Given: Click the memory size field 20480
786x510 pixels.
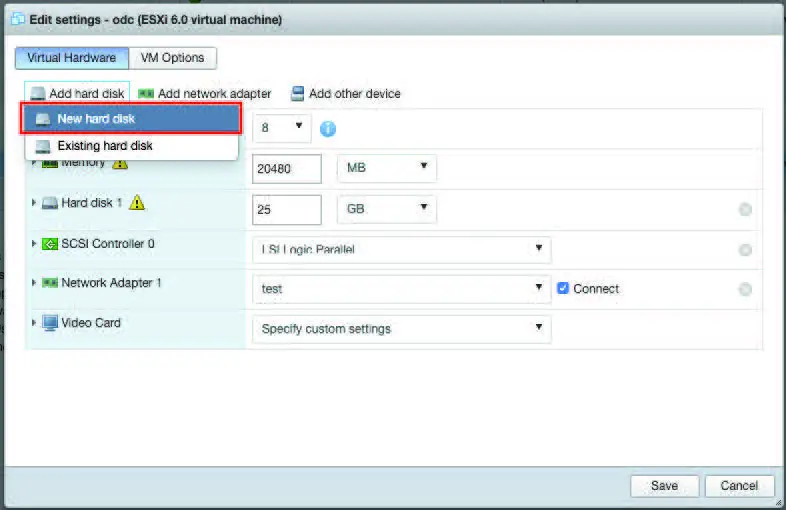Looking at the screenshot, I should tap(287, 169).
